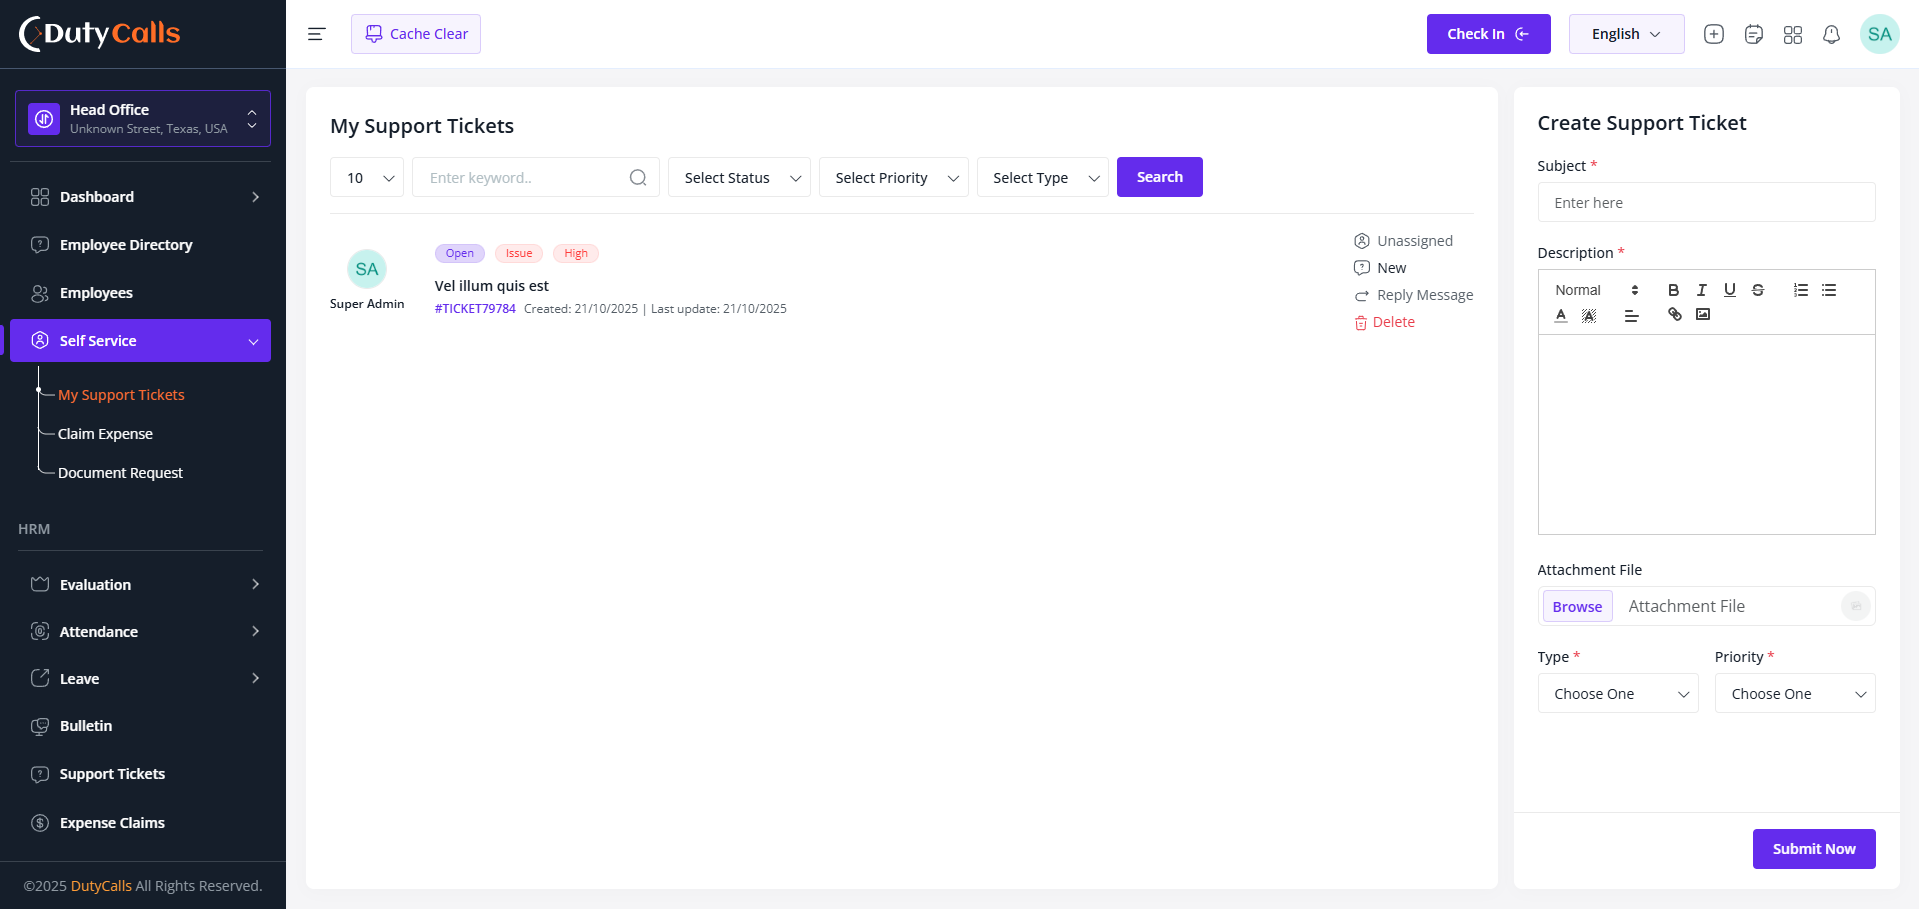Click the High priority badge
The height and width of the screenshot is (909, 1919).
(x=576, y=254)
